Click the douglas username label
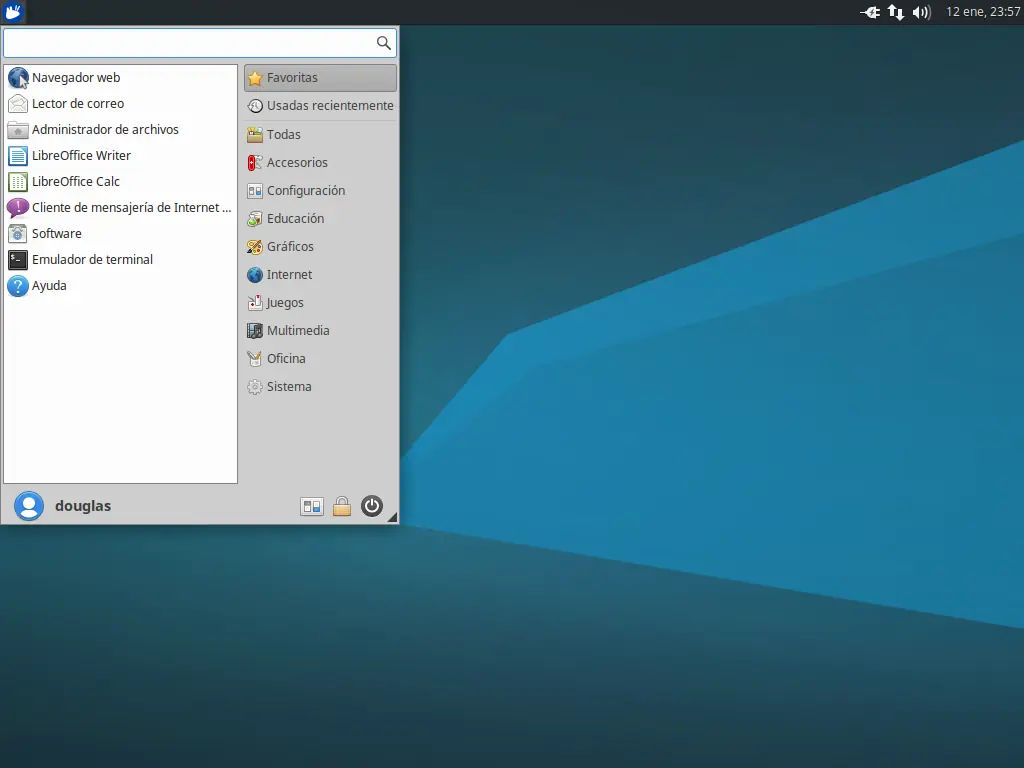 [83, 506]
